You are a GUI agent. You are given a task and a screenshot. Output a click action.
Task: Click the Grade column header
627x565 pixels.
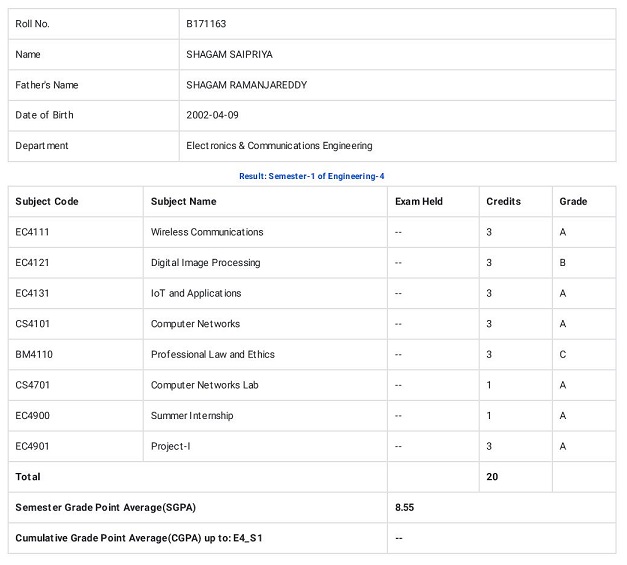(573, 202)
